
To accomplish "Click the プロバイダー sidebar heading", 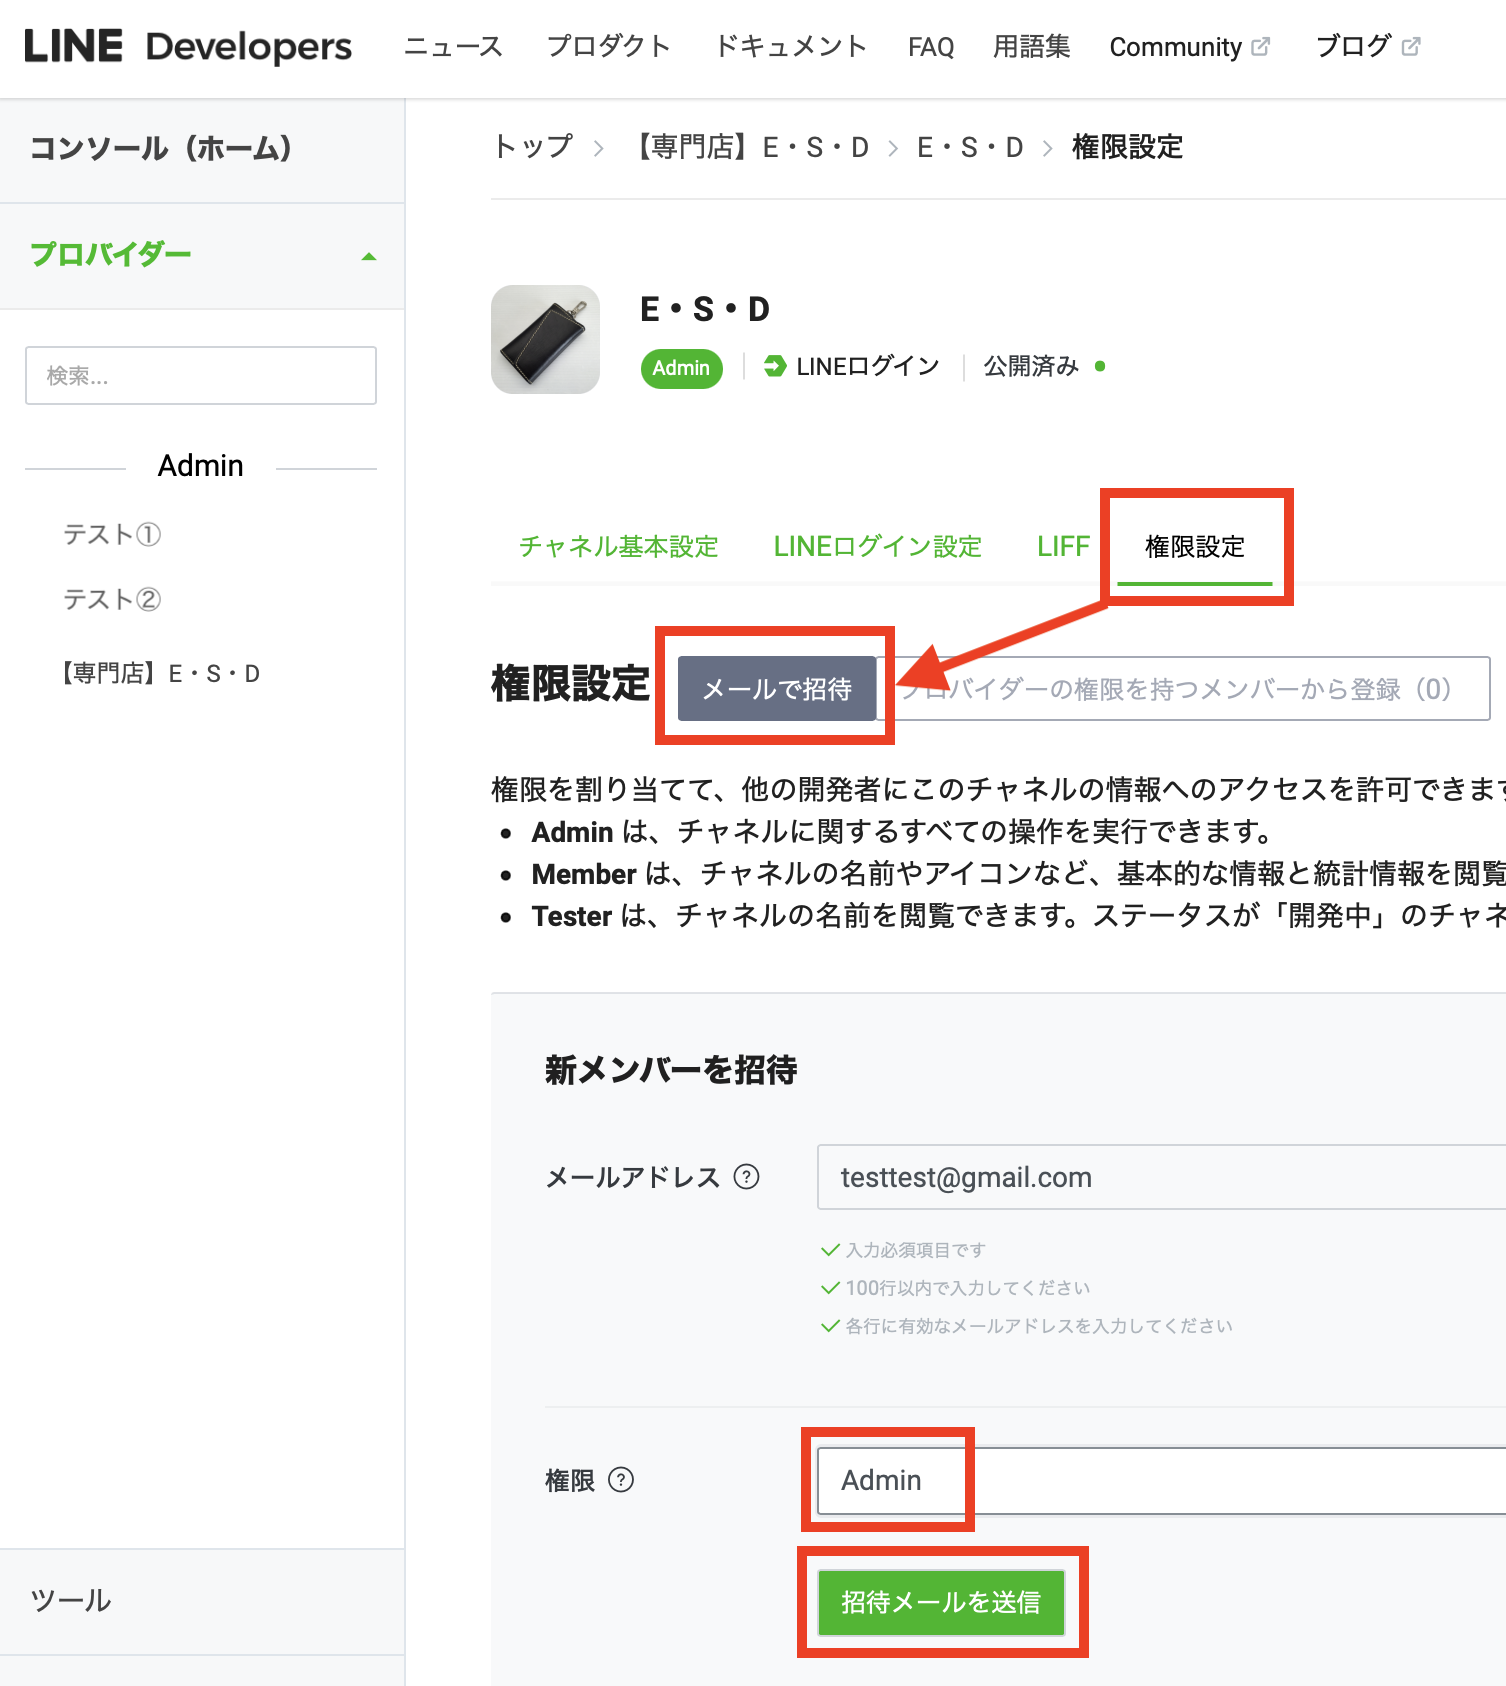I will click(x=111, y=255).
